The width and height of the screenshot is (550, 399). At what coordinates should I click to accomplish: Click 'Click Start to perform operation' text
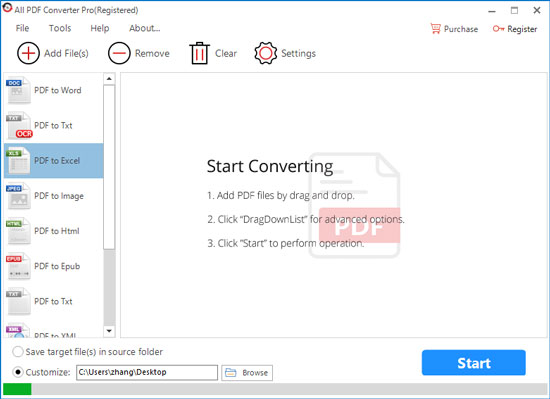click(286, 243)
